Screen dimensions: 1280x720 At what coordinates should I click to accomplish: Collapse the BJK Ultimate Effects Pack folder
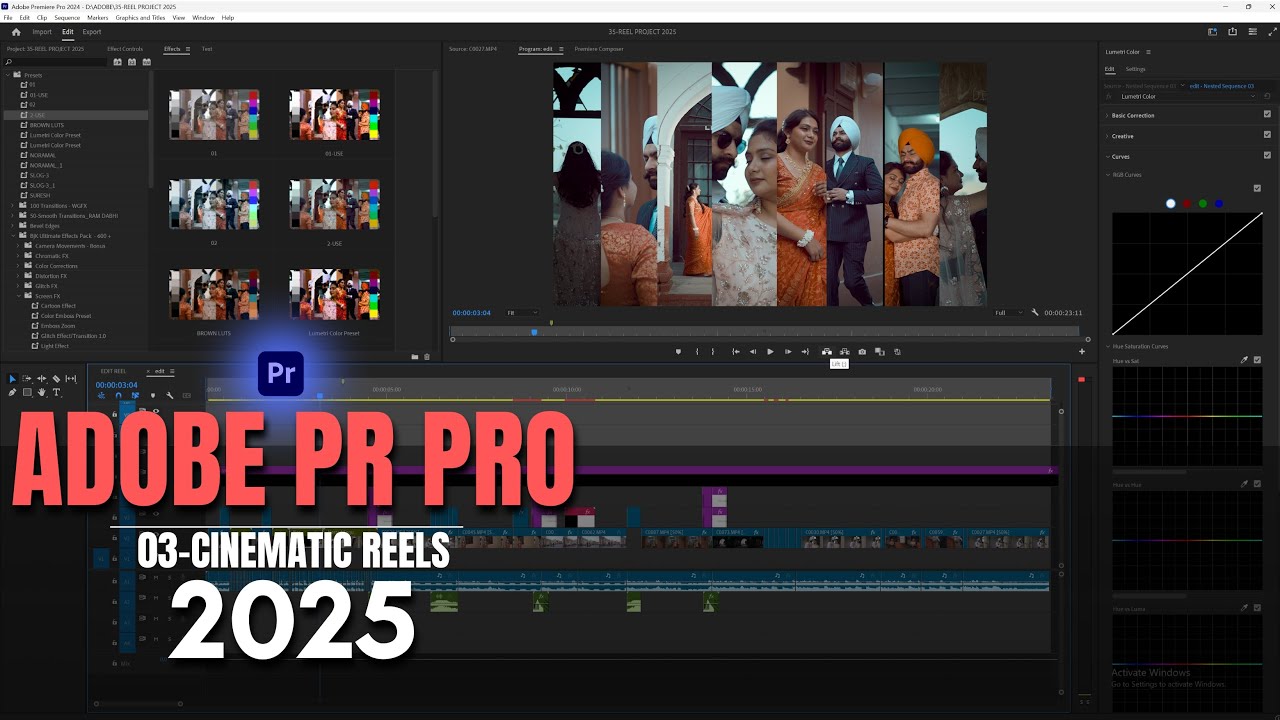pos(11,235)
